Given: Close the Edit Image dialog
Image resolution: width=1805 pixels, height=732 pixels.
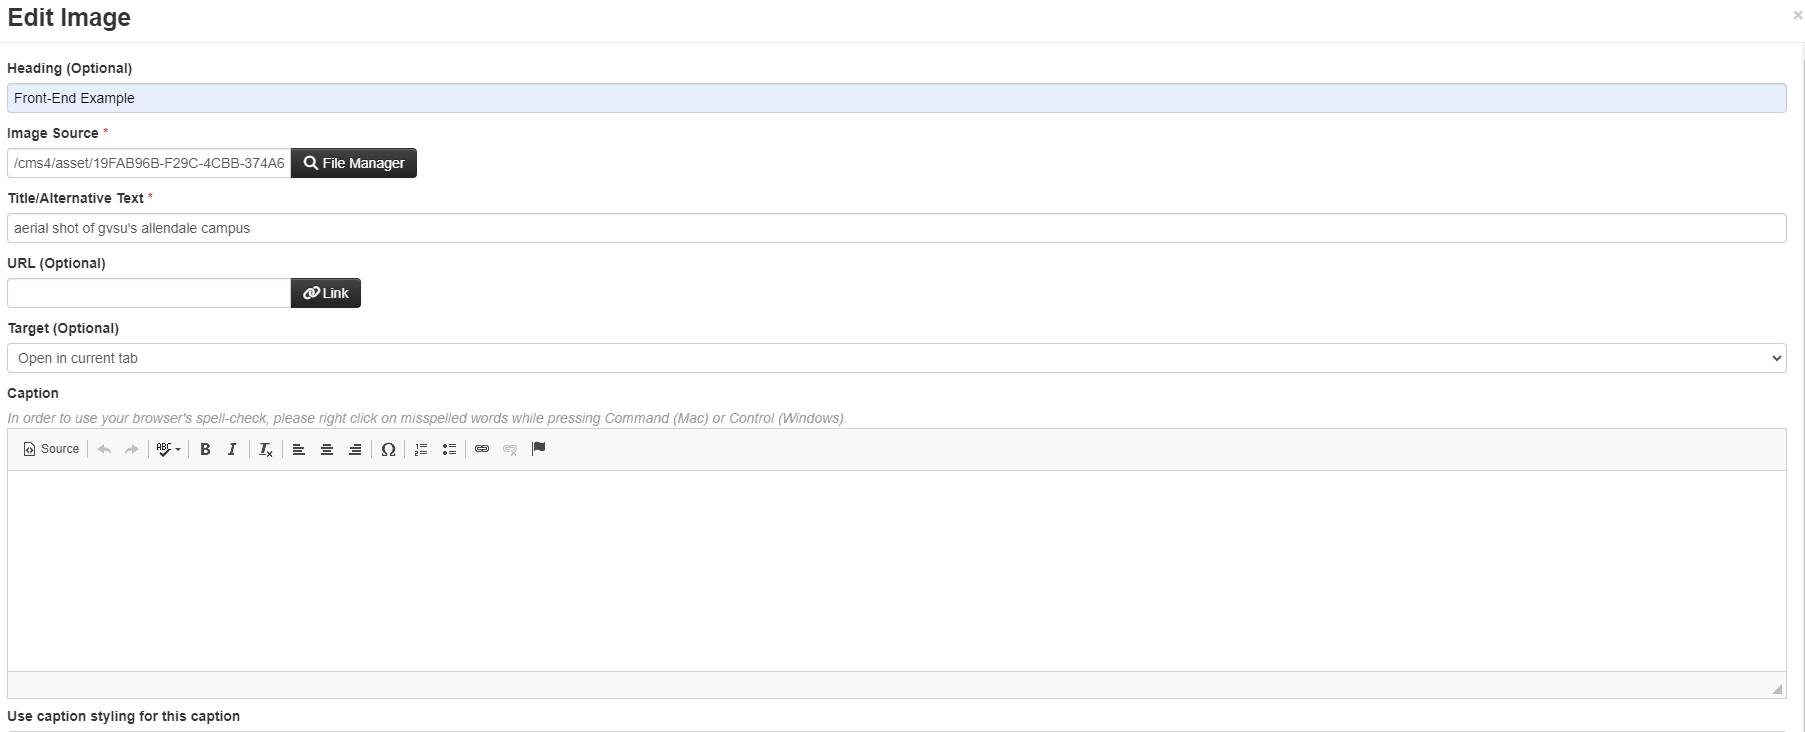Looking at the screenshot, I should (x=1797, y=15).
